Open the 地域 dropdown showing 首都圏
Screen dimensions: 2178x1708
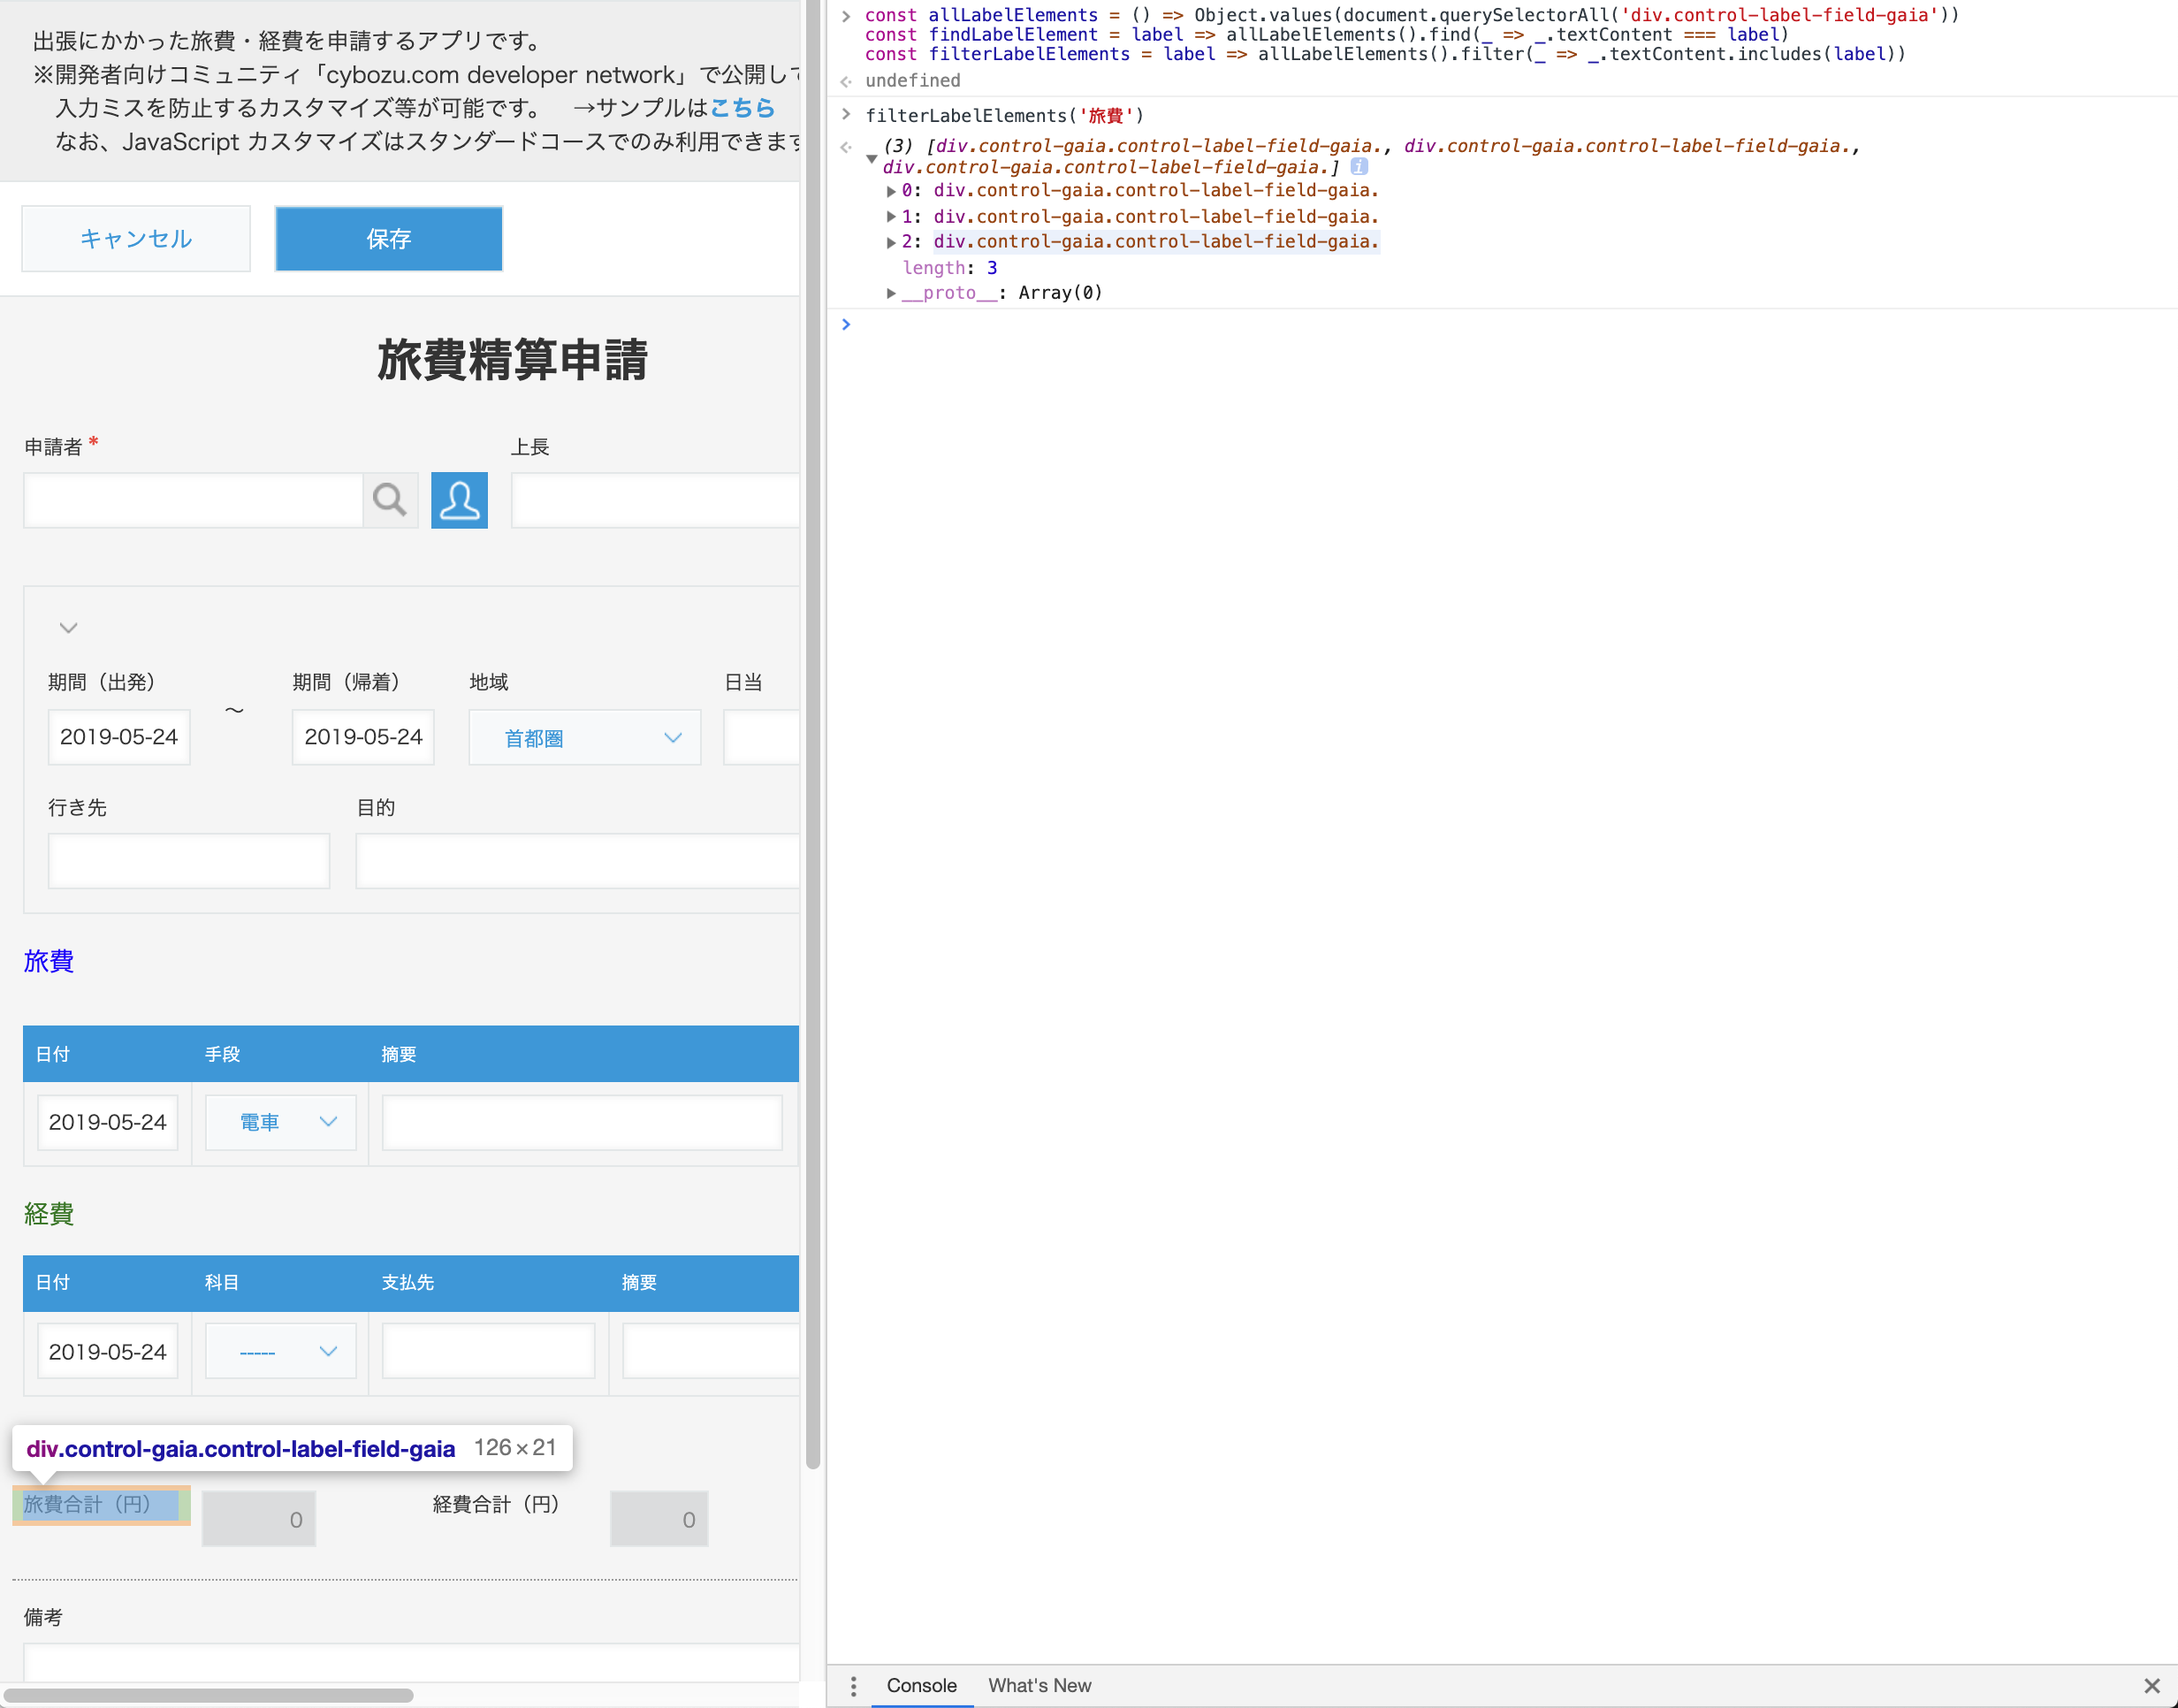(x=584, y=738)
